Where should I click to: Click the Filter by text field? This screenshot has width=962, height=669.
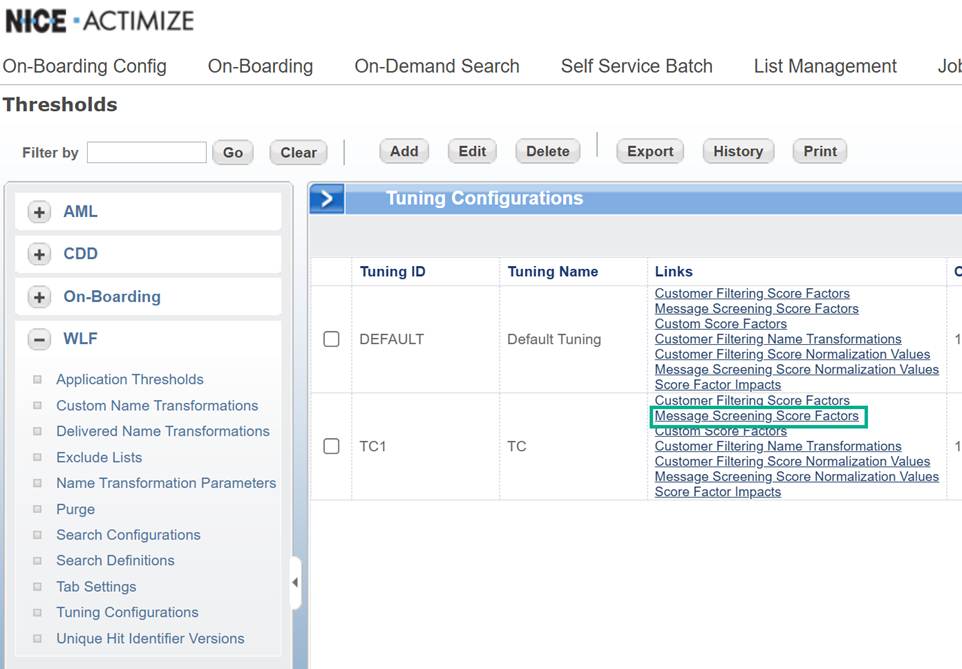tap(147, 152)
